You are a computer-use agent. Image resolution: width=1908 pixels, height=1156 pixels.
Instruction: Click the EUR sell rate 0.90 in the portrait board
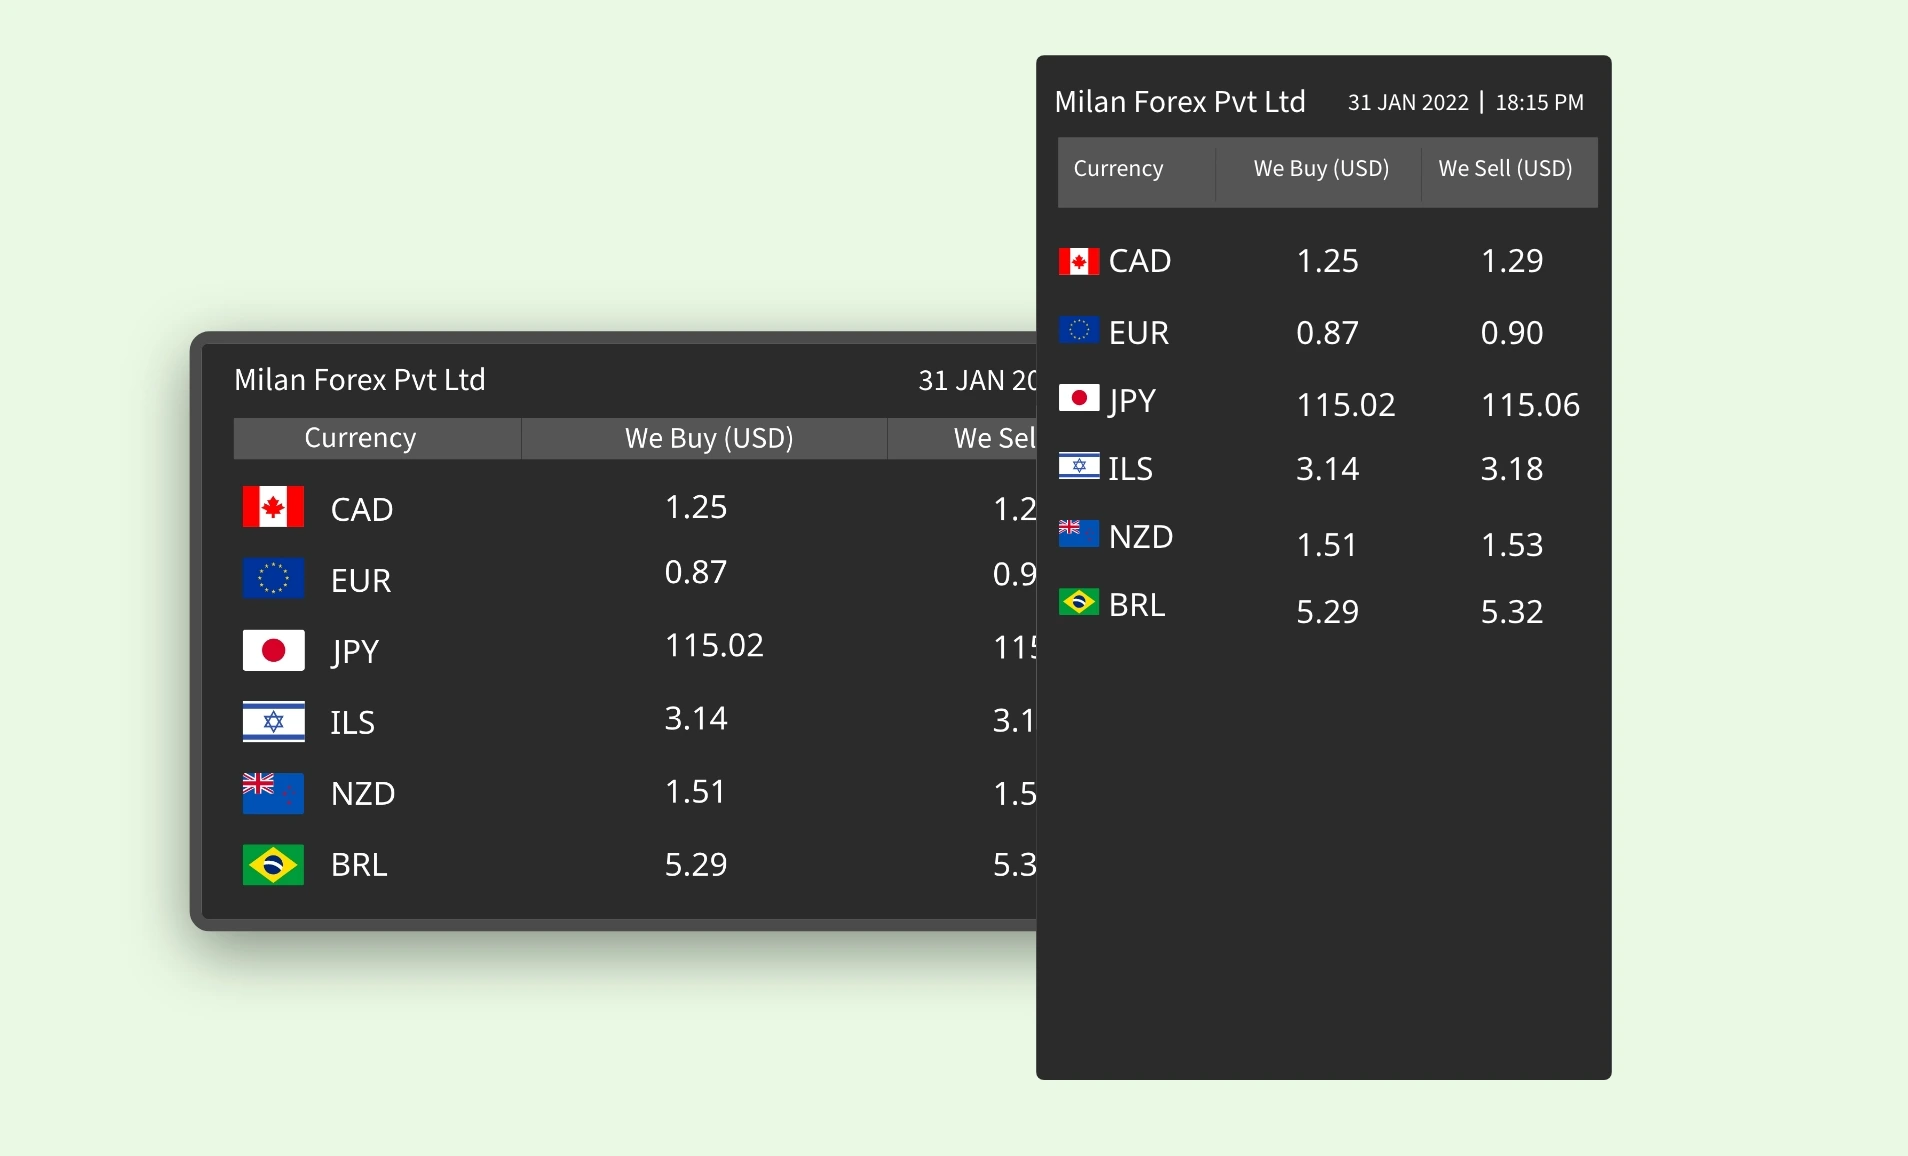coord(1512,333)
